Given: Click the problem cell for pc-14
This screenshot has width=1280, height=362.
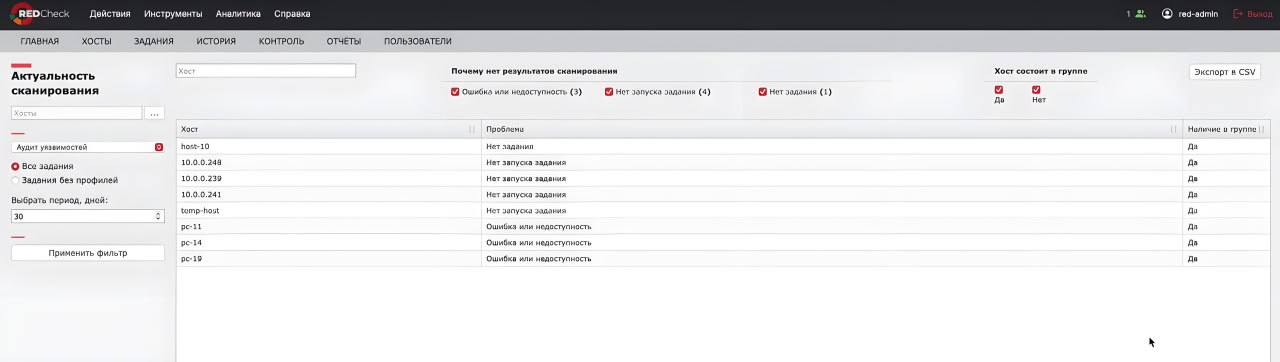Looking at the screenshot, I should point(831,242).
